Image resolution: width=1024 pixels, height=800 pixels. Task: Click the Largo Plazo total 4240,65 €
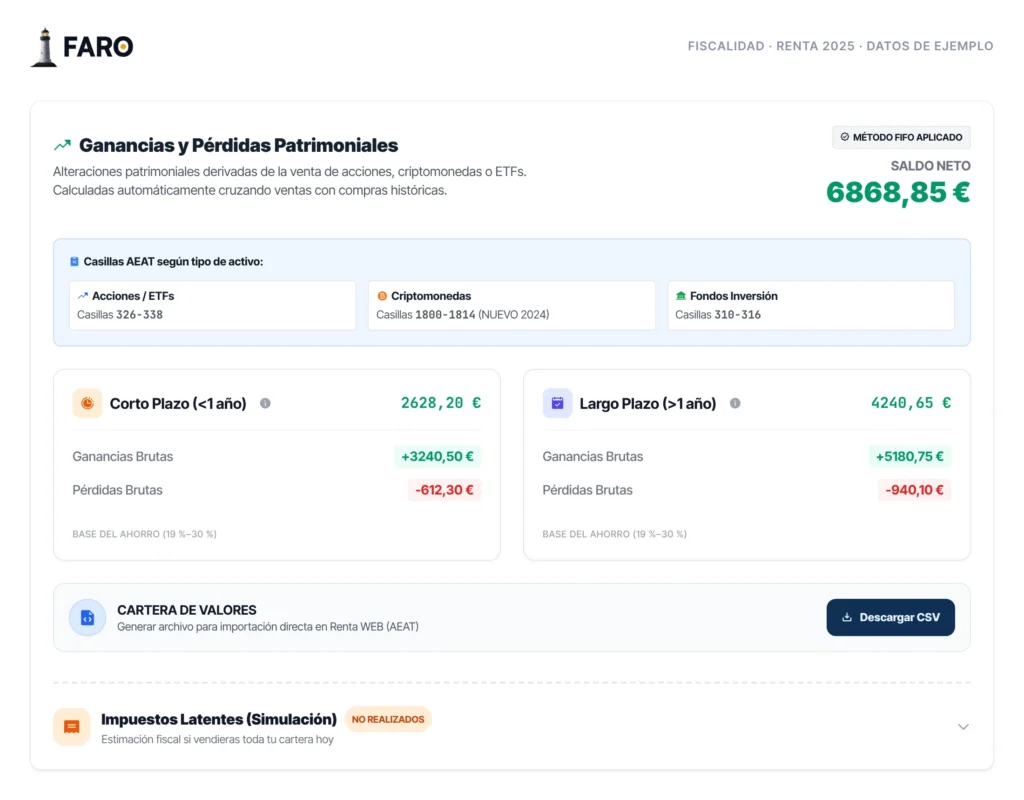[x=911, y=403]
